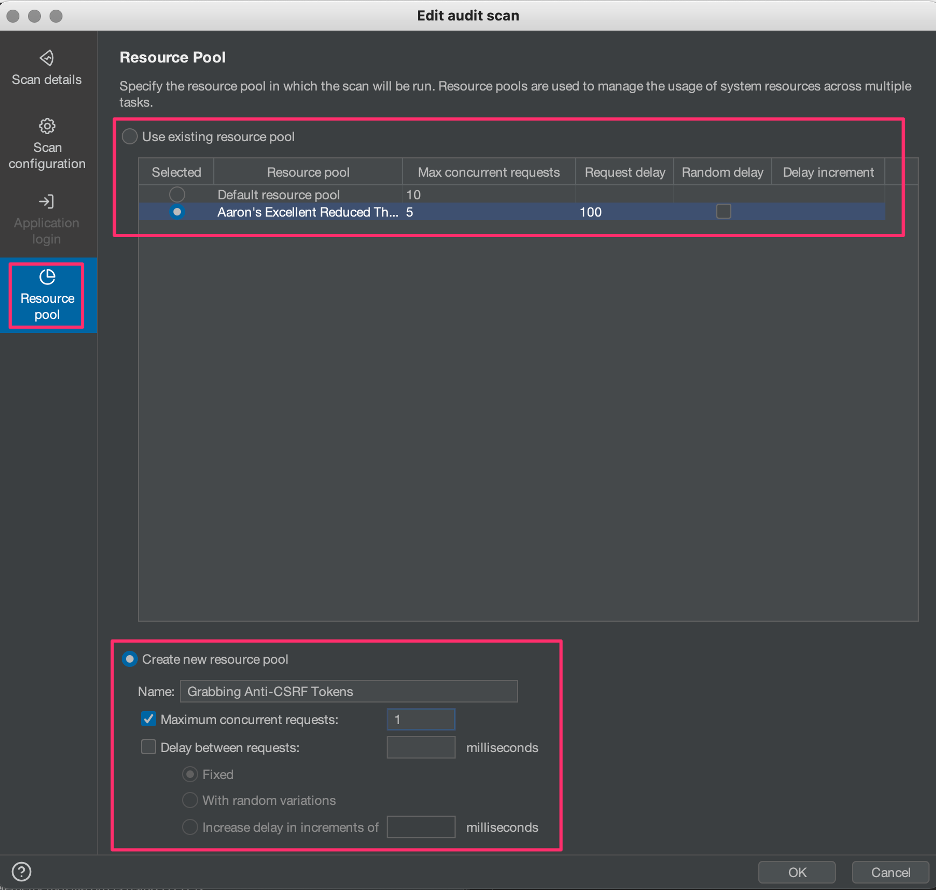
Task: Open the help question mark icon
Action: tap(21, 871)
